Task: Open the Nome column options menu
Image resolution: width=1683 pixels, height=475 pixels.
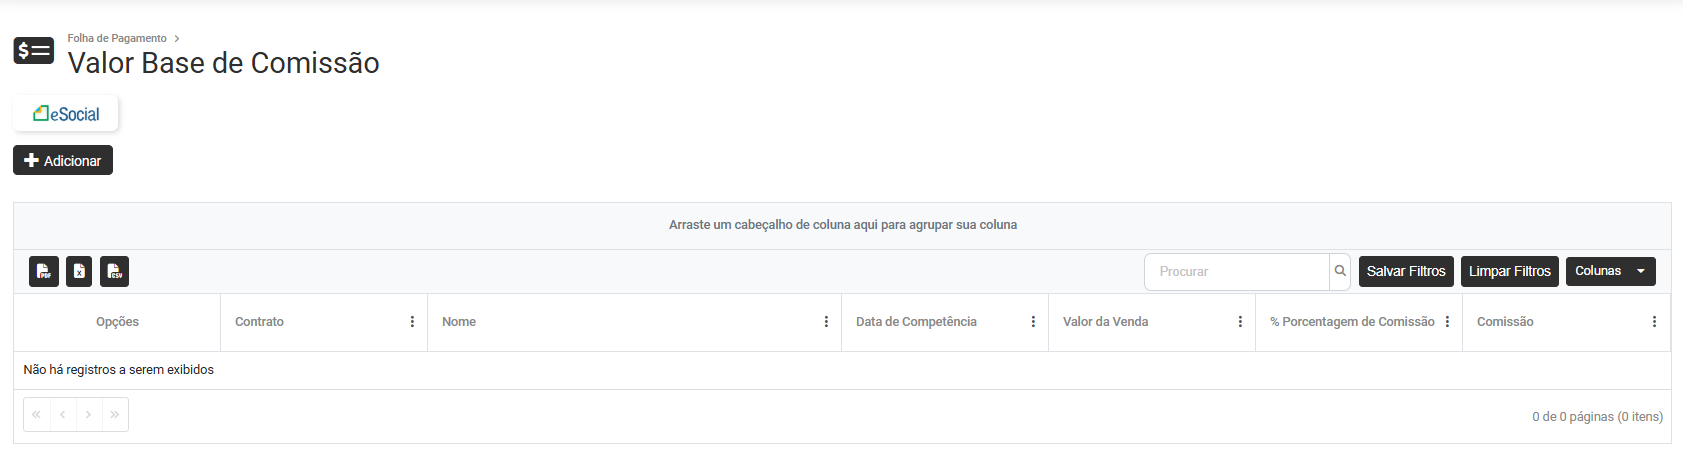Action: [826, 322]
